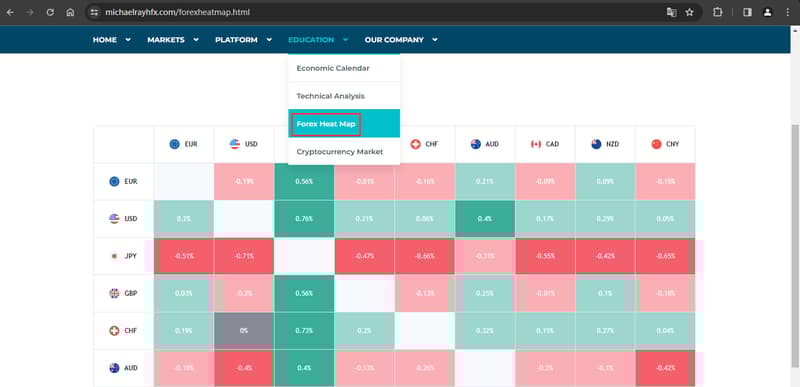
Task: Click the AUD flag in row header
Action: click(x=114, y=368)
